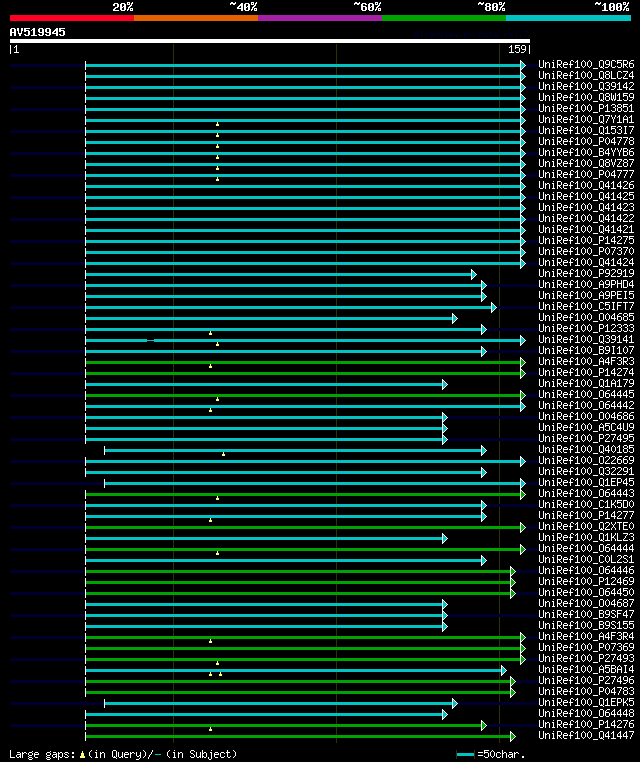The height and width of the screenshot is (762, 640).
Task: Select the UniRef100_Q41424 label
Action: click(586, 262)
